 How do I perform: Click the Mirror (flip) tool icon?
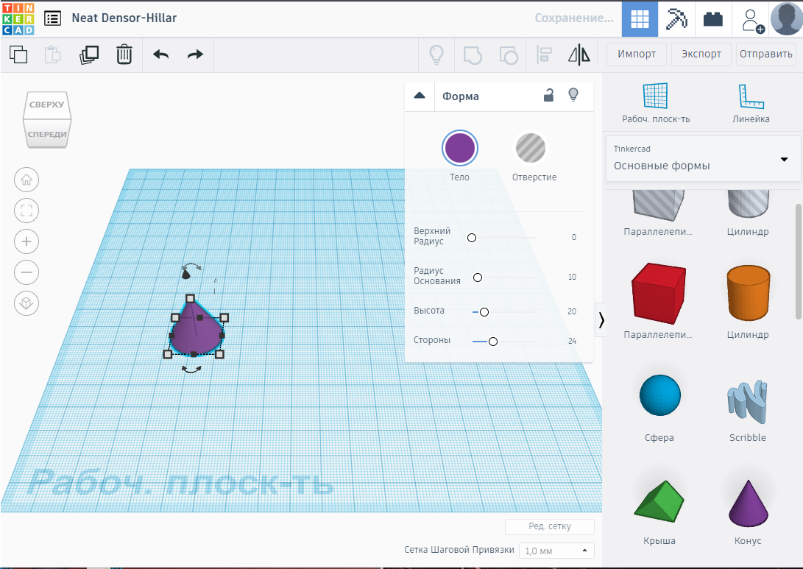pyautogui.click(x=579, y=54)
